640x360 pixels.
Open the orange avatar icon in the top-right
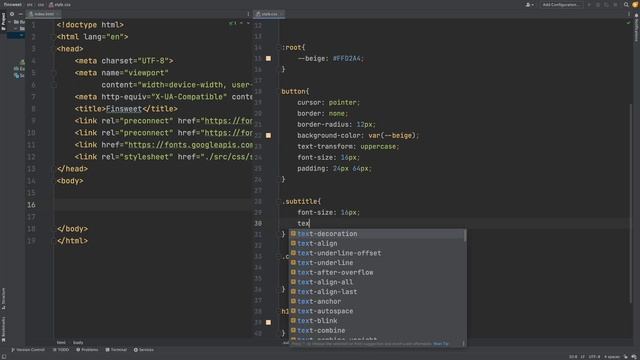[x=635, y=5]
